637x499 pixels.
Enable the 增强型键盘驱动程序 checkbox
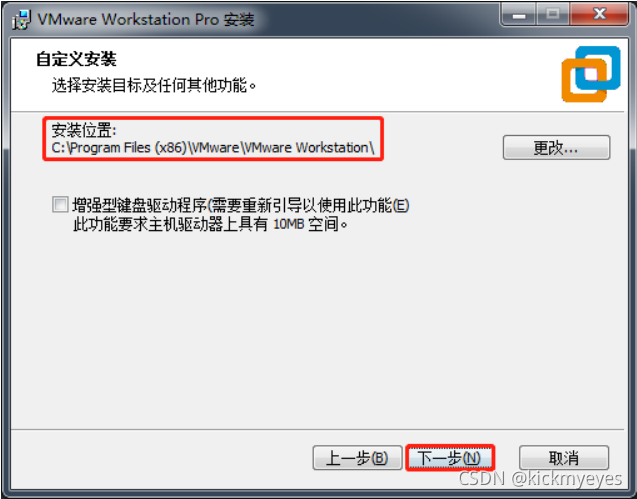(x=60, y=204)
